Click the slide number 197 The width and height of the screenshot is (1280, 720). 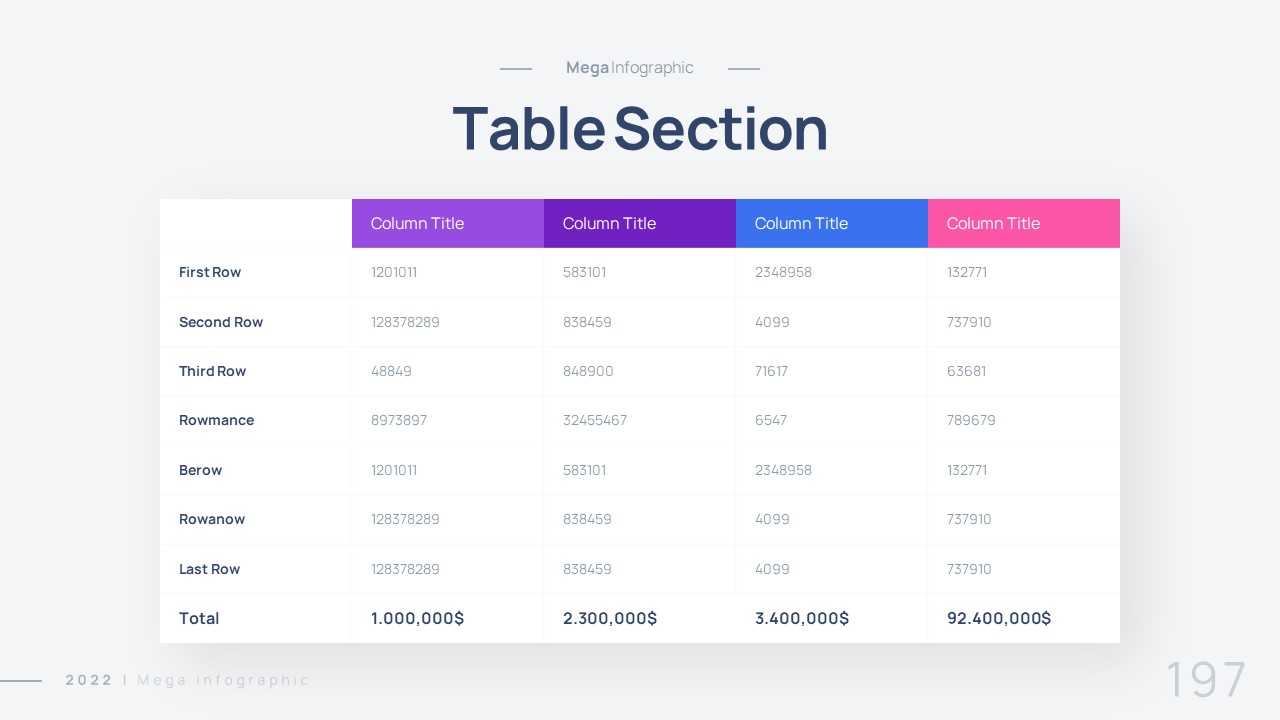coord(1206,680)
